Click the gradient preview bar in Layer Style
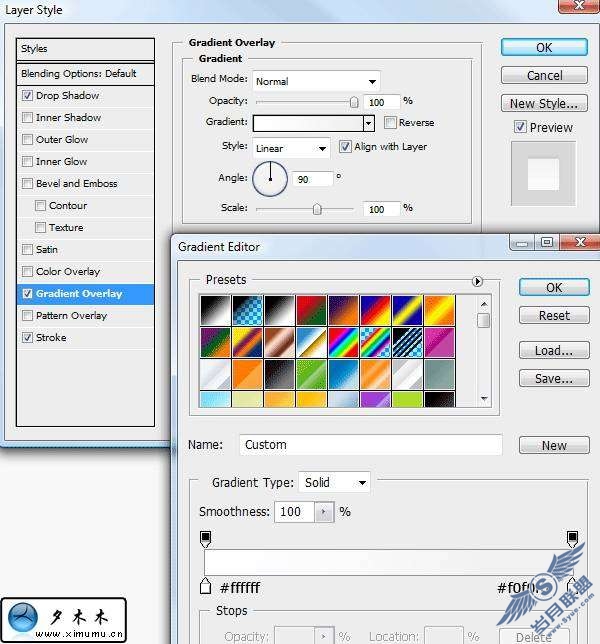This screenshot has width=600, height=644. [x=308, y=123]
